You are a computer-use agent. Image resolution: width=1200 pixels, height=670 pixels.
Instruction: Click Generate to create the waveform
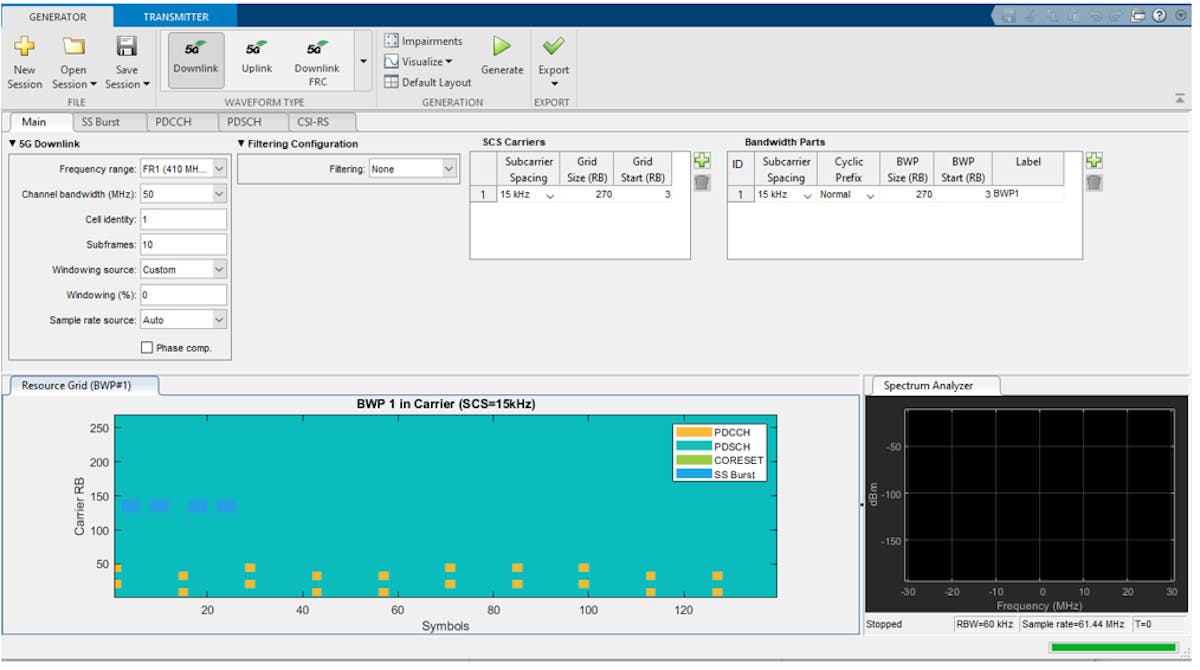click(501, 55)
